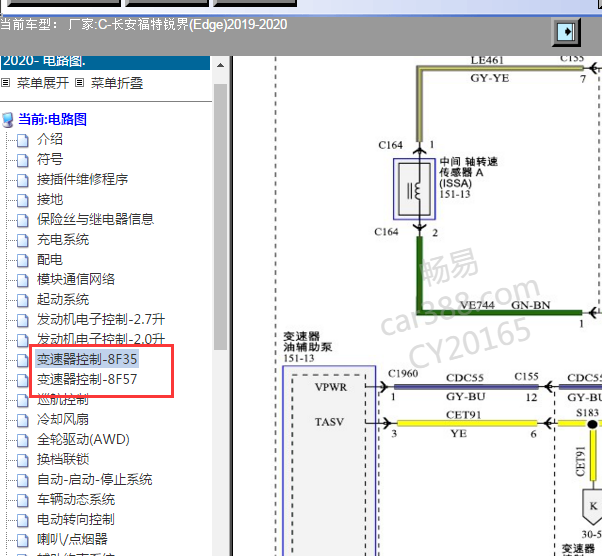Click the 中间轴转速传感器 A component symbol
602x556 pixels.
point(414,189)
